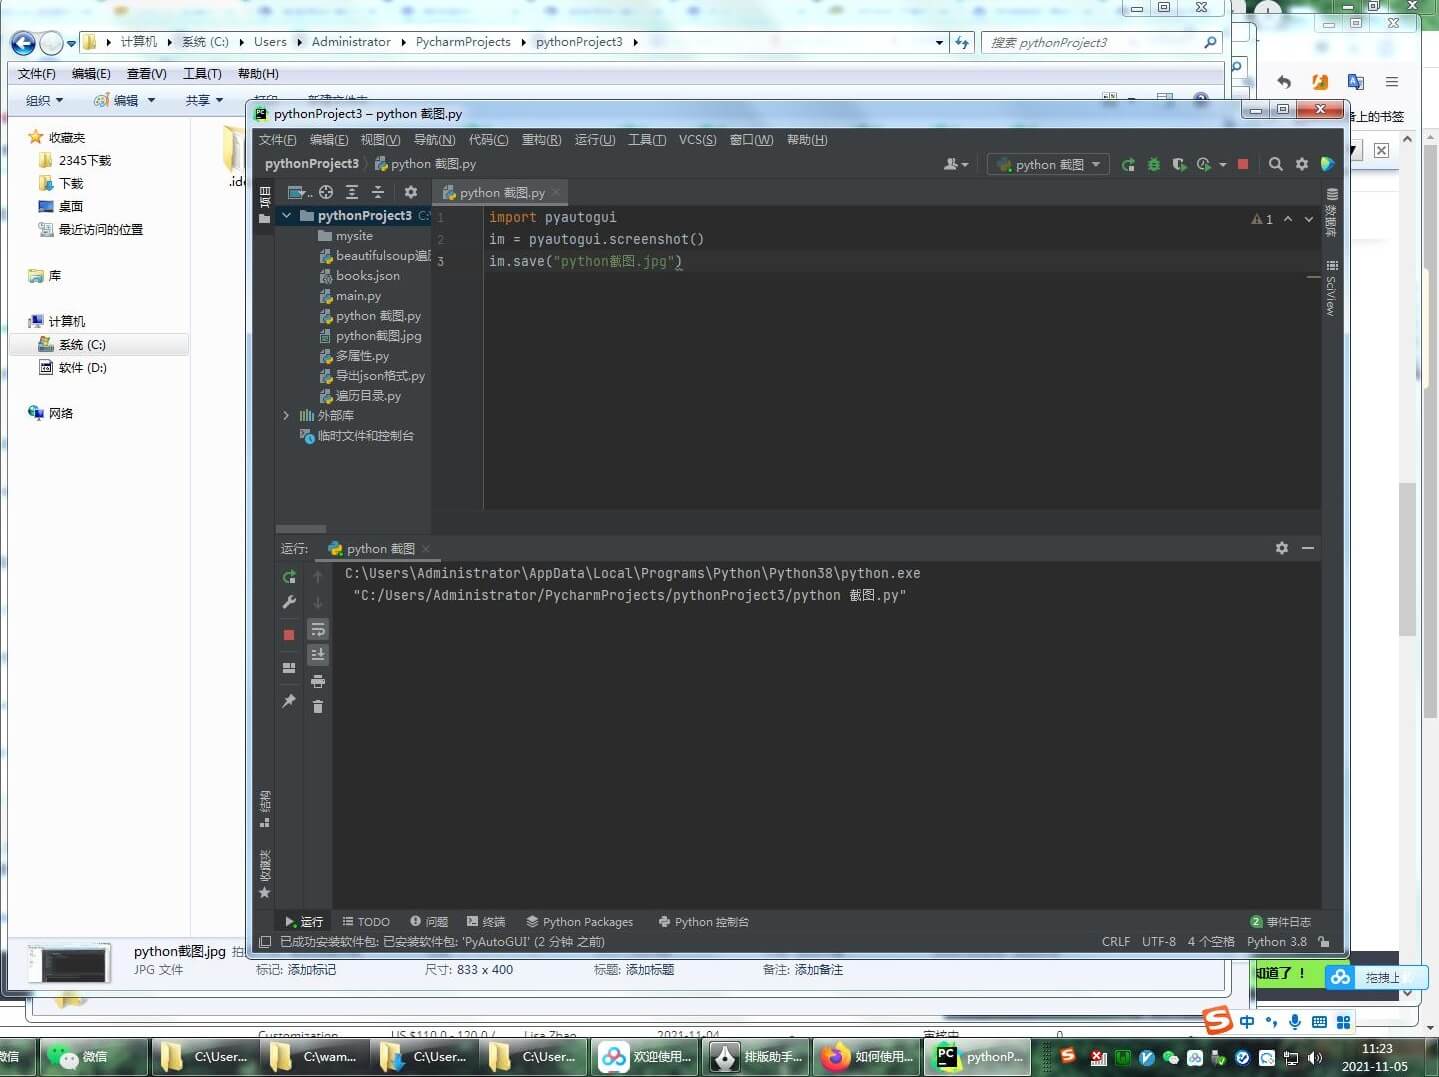Open the 终端 terminal tab
The width and height of the screenshot is (1439, 1077).
tap(486, 922)
